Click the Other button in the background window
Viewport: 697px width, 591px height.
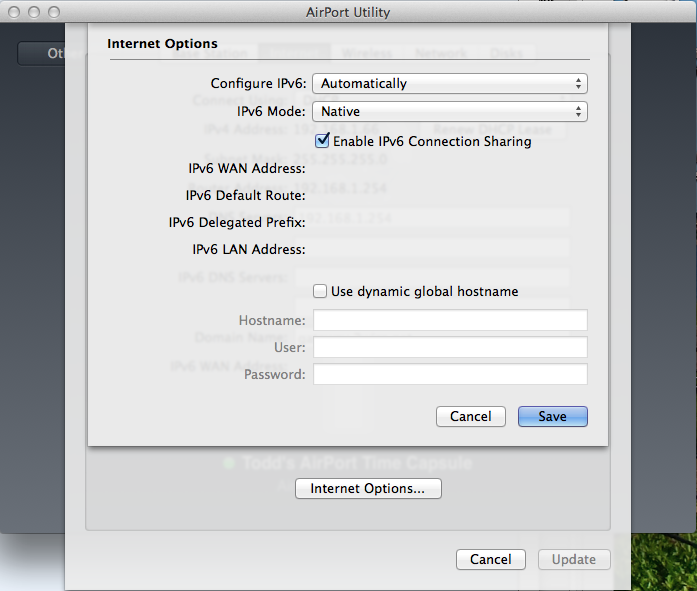point(41,53)
